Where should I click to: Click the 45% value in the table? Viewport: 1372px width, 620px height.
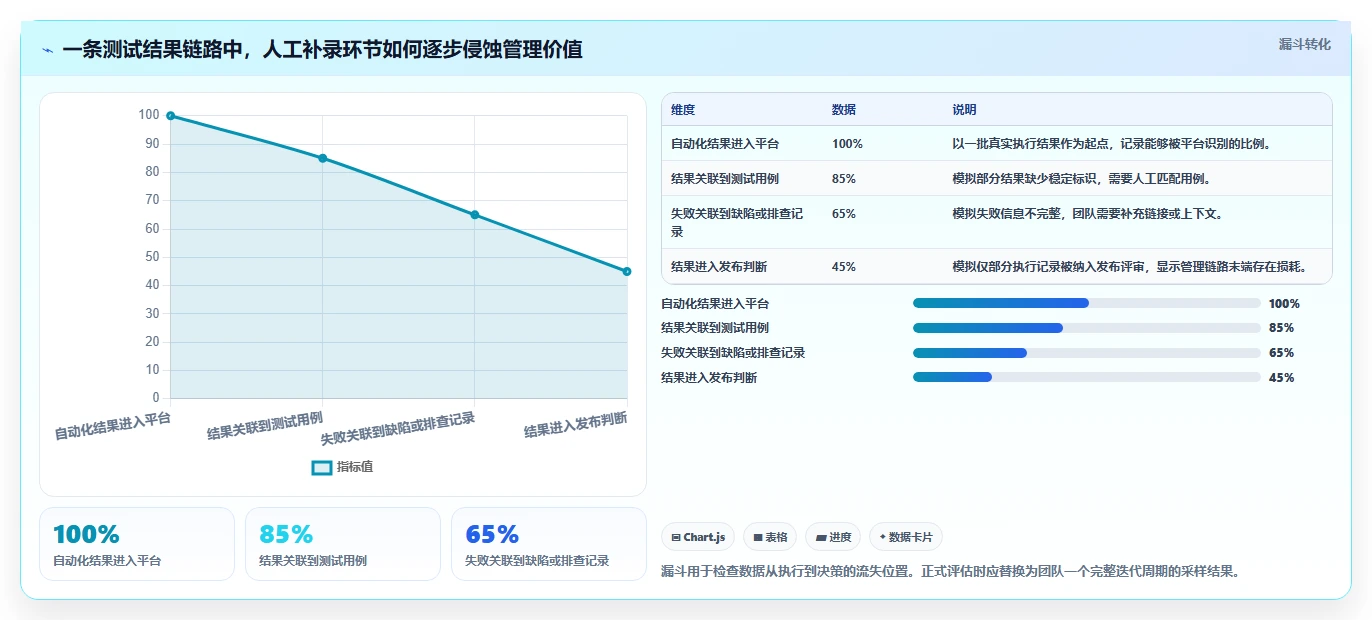(844, 267)
